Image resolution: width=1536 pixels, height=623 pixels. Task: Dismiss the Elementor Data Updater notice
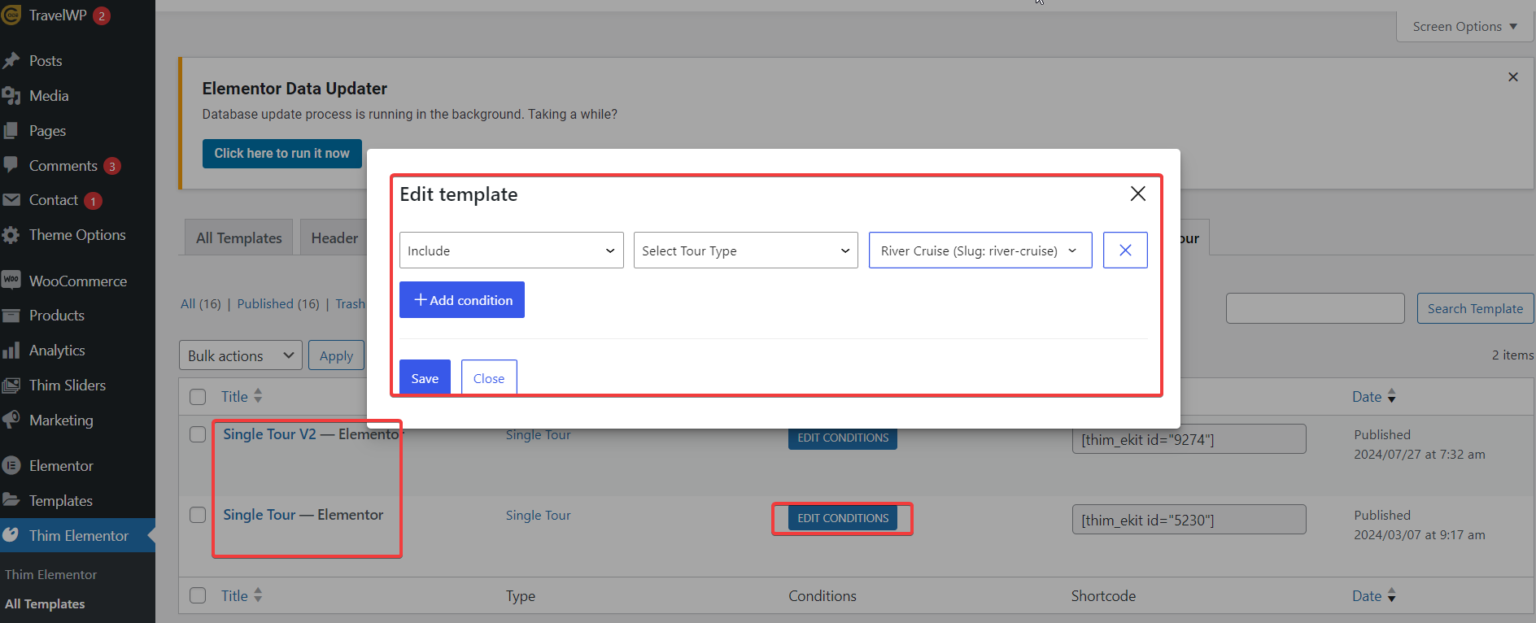click(1513, 77)
